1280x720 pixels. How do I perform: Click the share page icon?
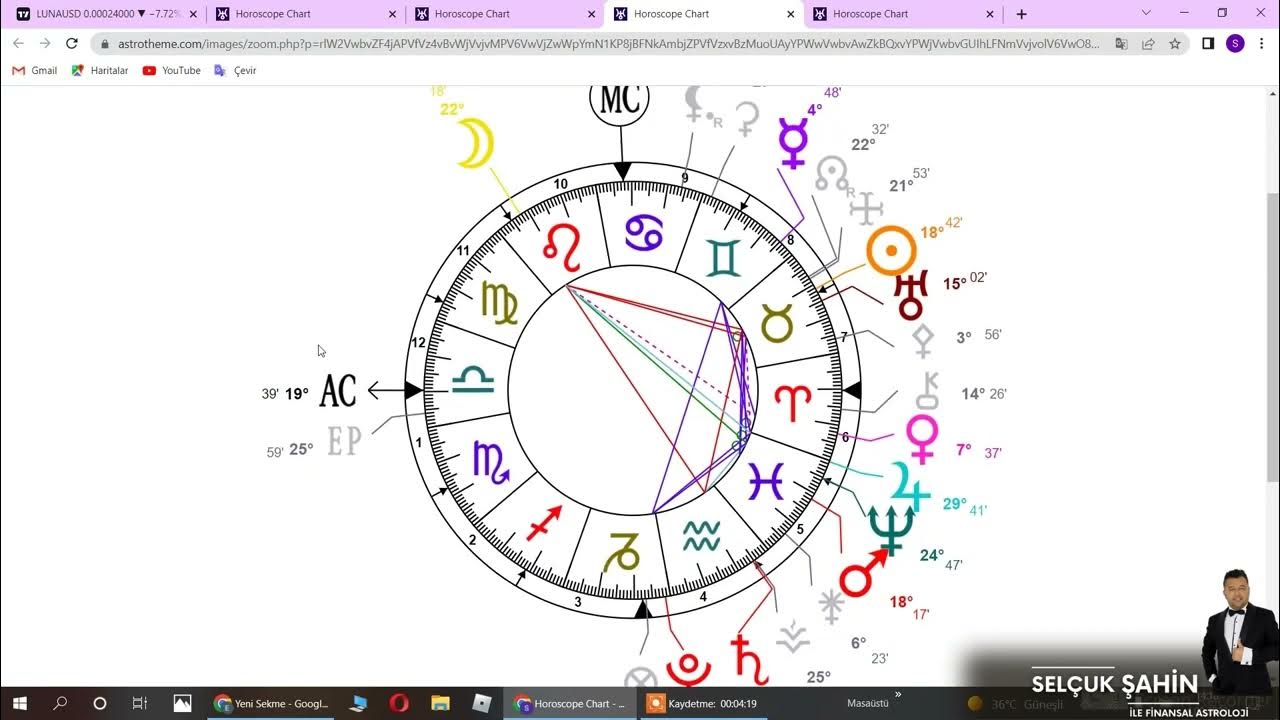point(1148,44)
